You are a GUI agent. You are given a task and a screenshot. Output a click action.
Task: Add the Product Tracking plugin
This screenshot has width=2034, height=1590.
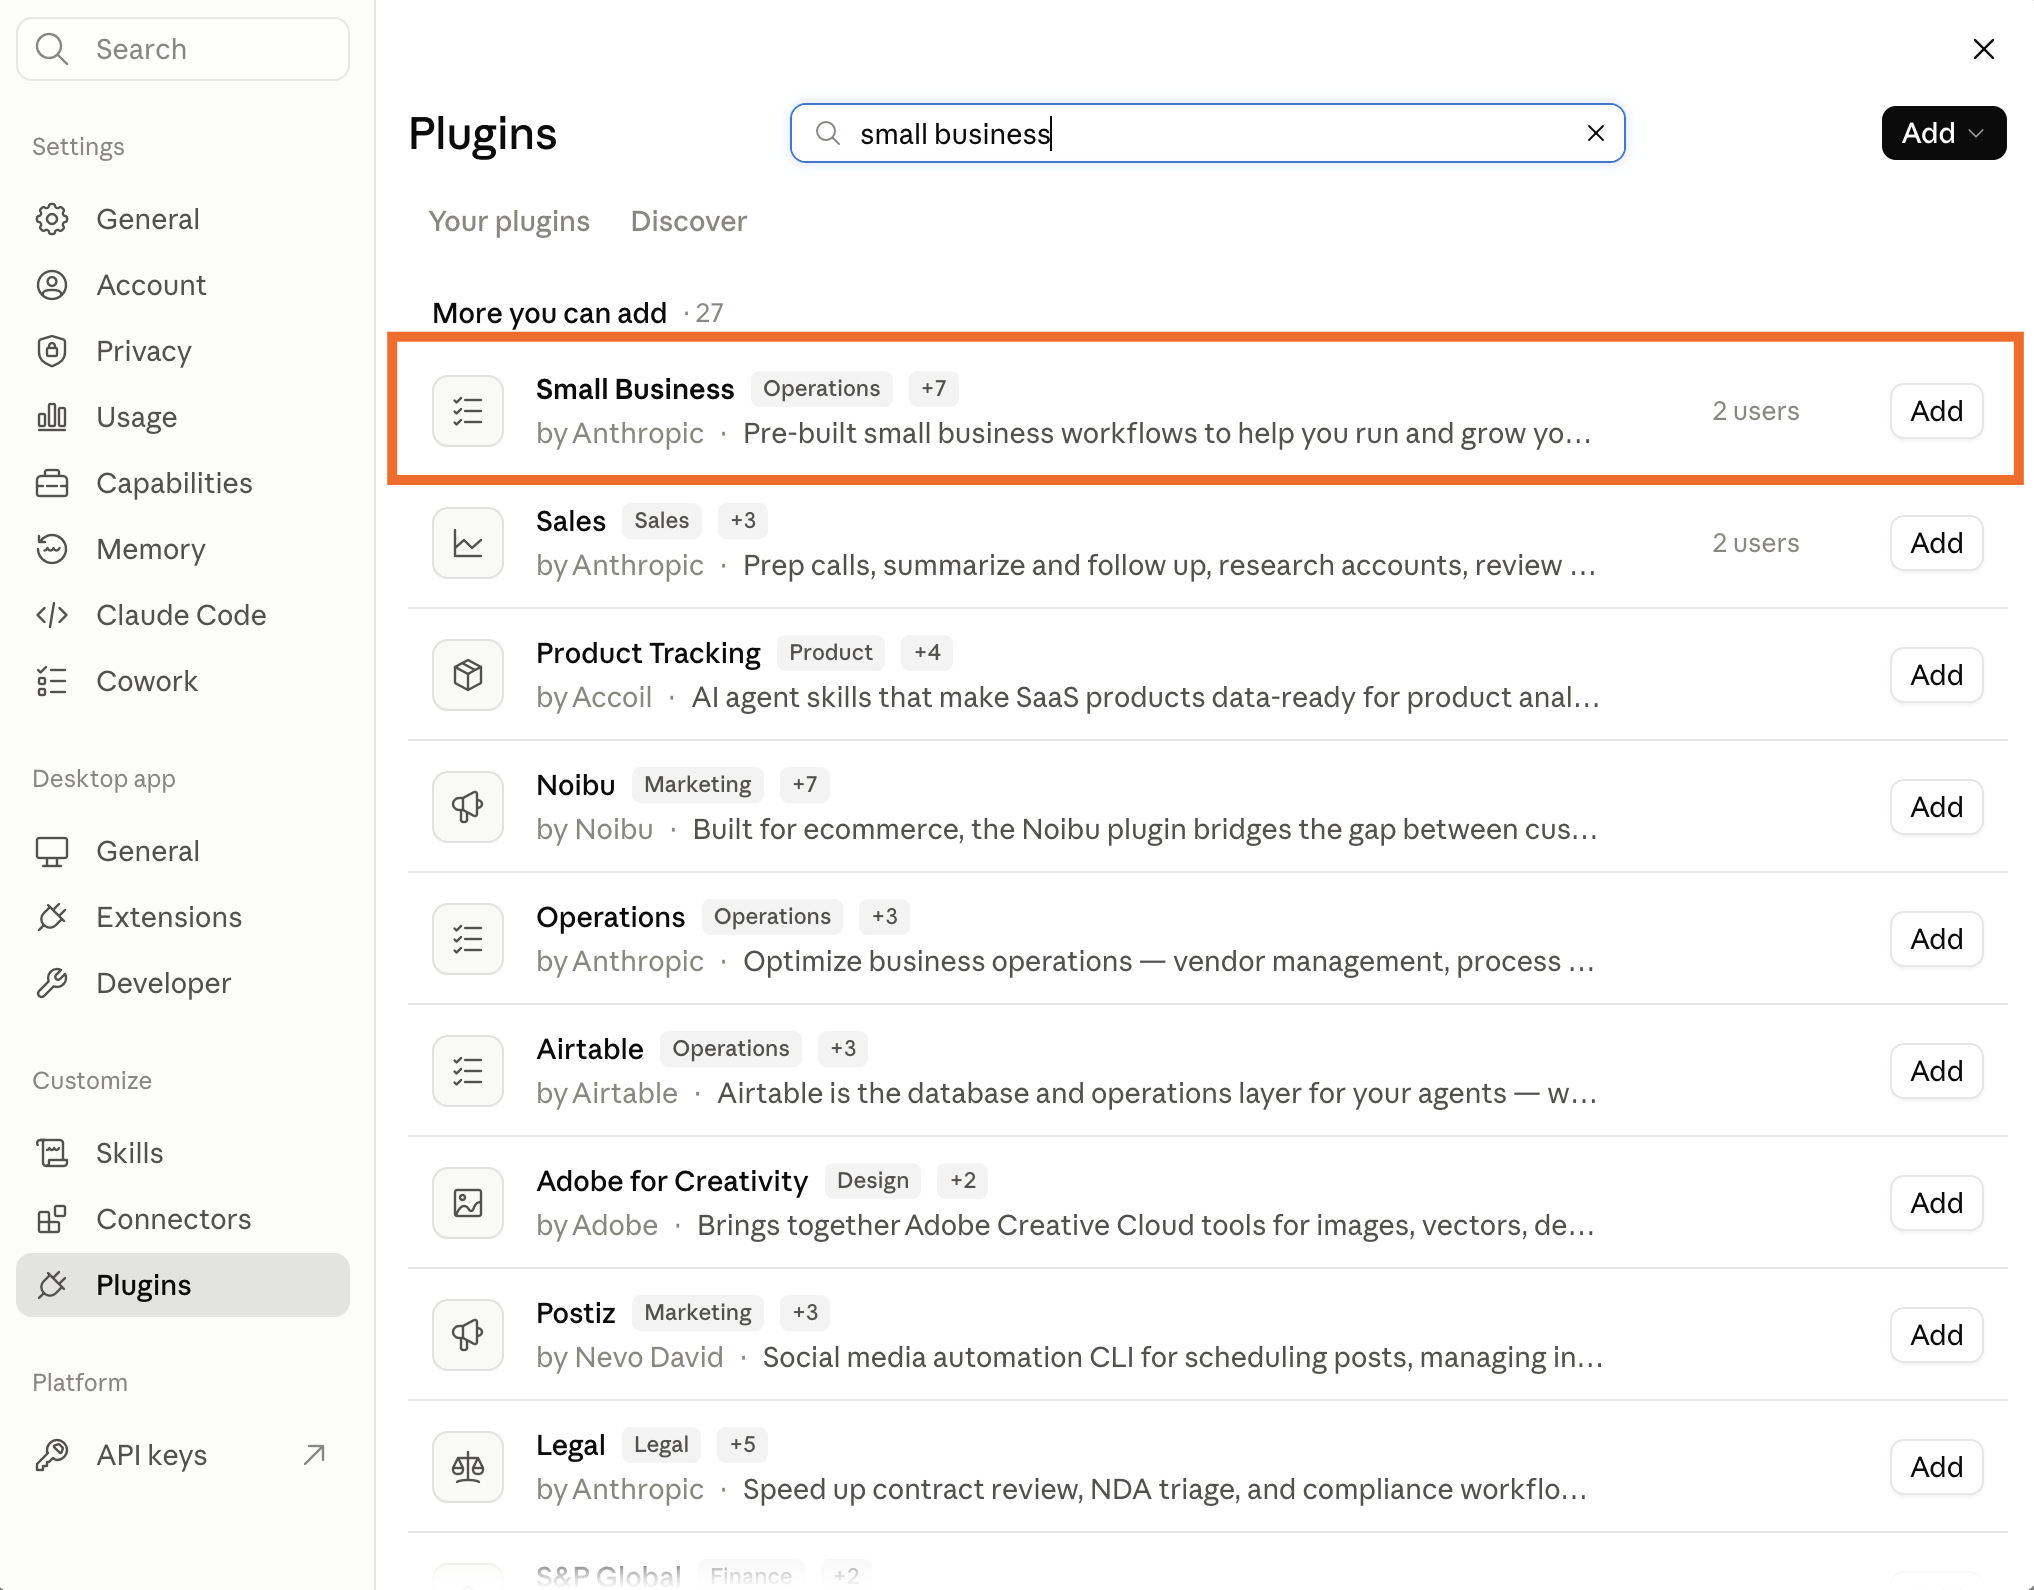1937,675
